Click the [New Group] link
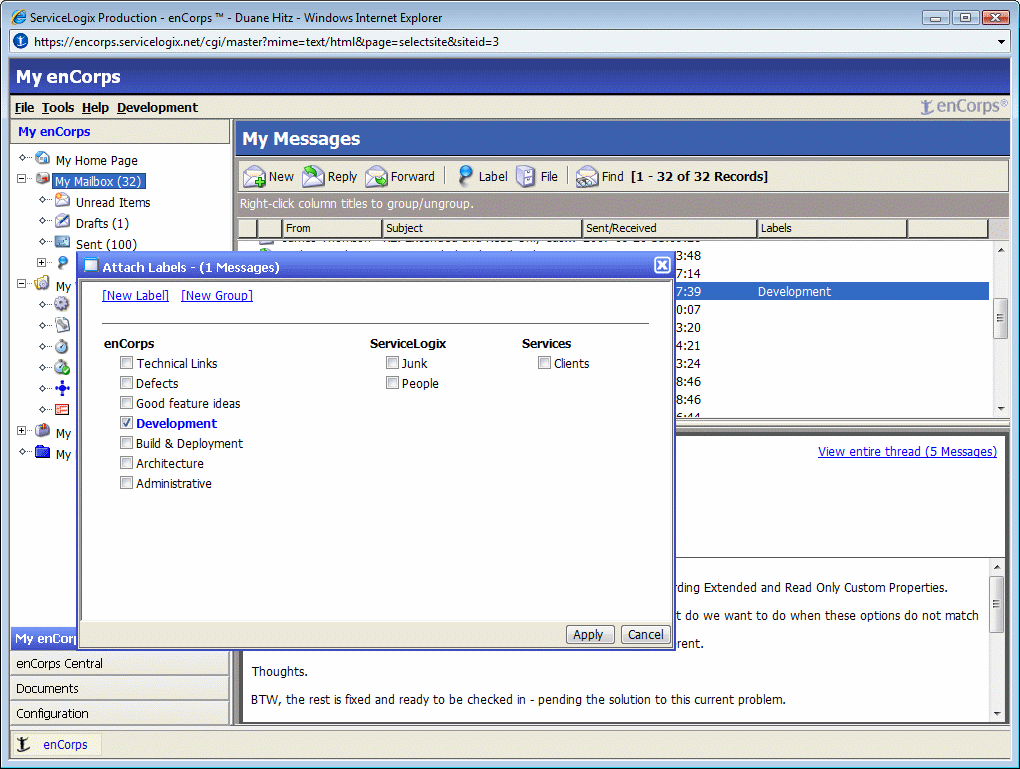Image resolution: width=1020 pixels, height=769 pixels. tap(217, 295)
